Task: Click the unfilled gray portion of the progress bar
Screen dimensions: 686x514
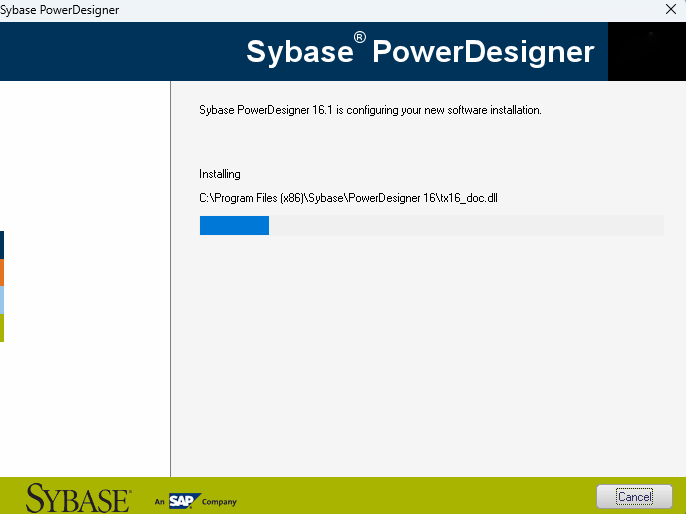Action: tap(465, 225)
